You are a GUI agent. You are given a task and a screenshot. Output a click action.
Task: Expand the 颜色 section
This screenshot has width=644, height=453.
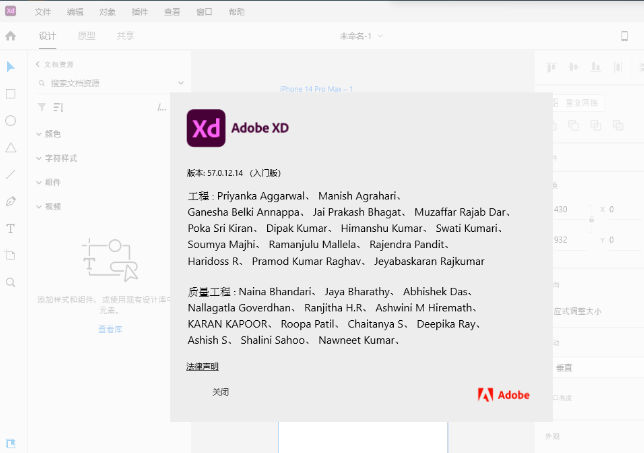coord(52,134)
